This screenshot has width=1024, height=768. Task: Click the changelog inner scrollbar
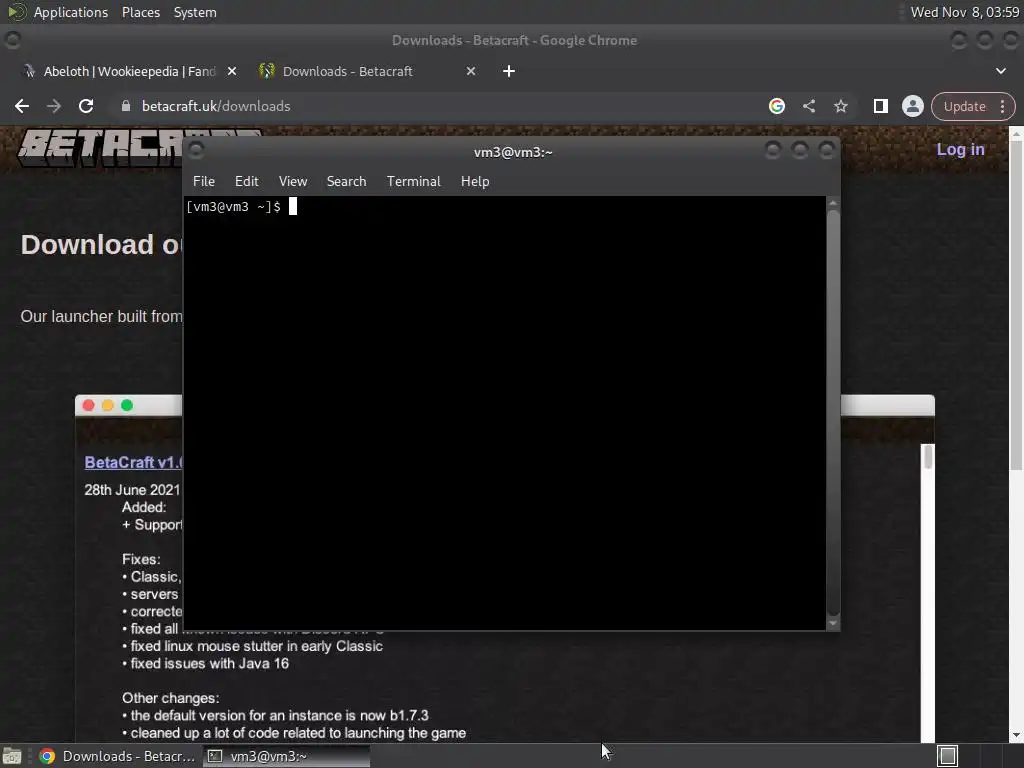click(928, 457)
